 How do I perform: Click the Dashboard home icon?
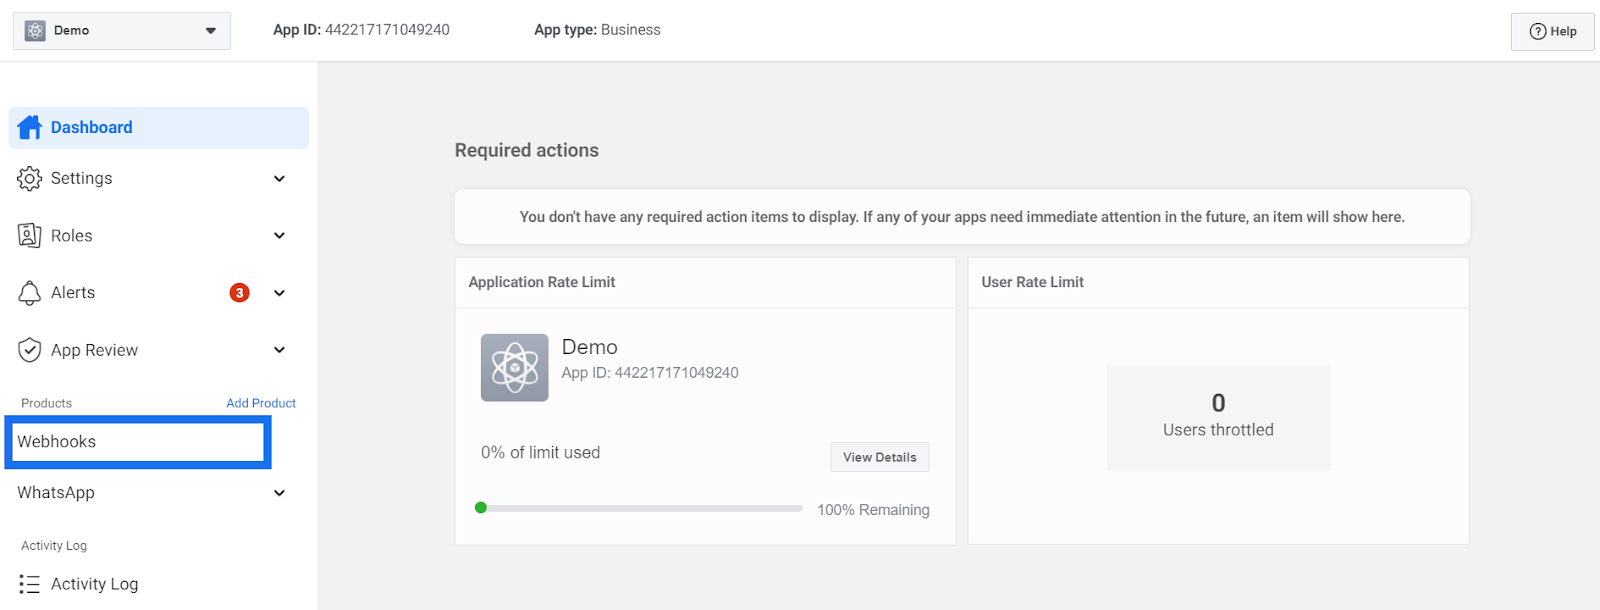tap(30, 127)
